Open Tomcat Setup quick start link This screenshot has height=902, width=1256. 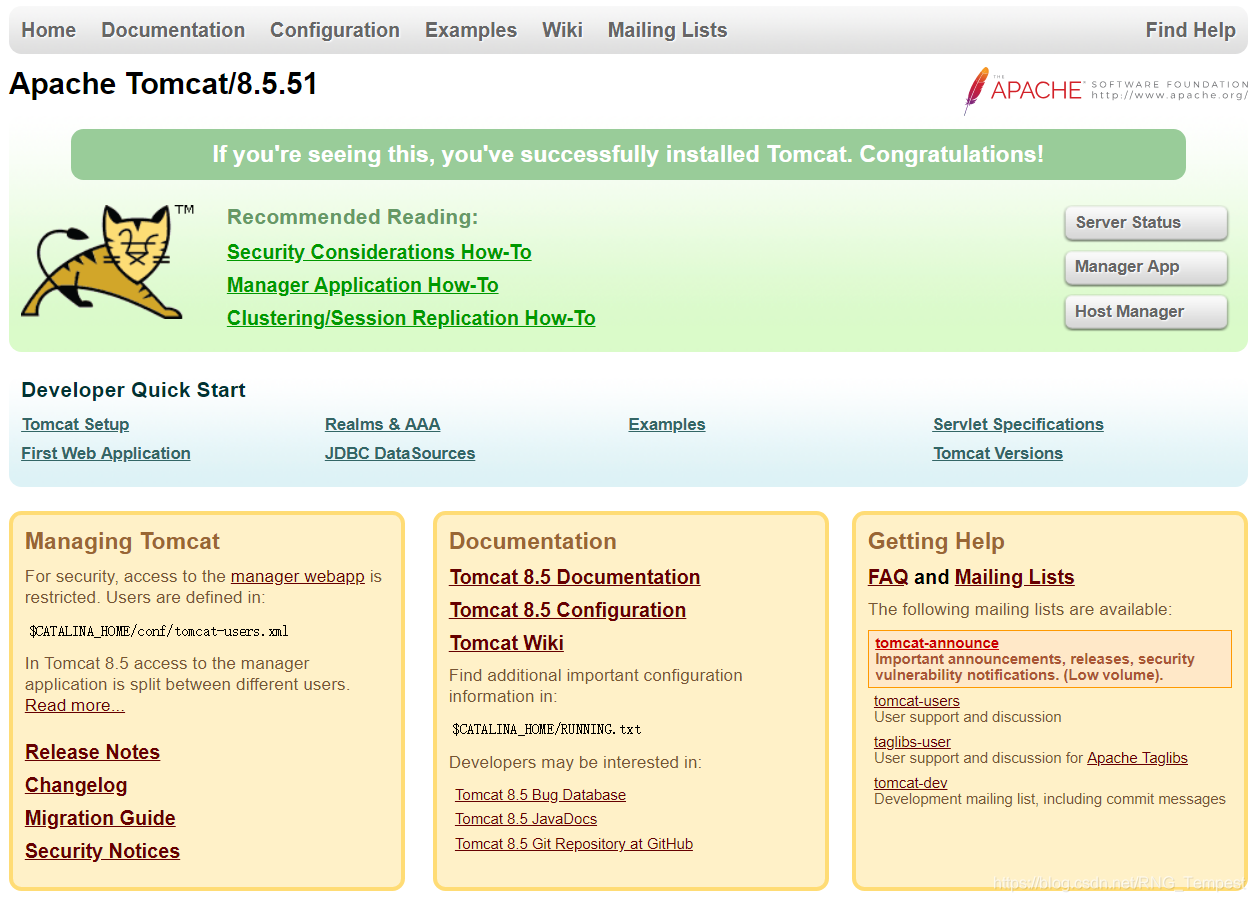coord(76,424)
